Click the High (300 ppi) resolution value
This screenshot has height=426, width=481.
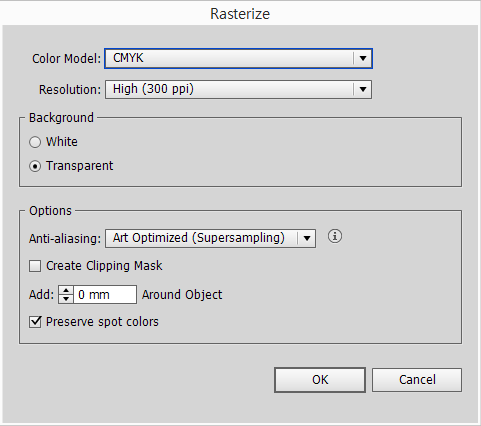tap(153, 89)
